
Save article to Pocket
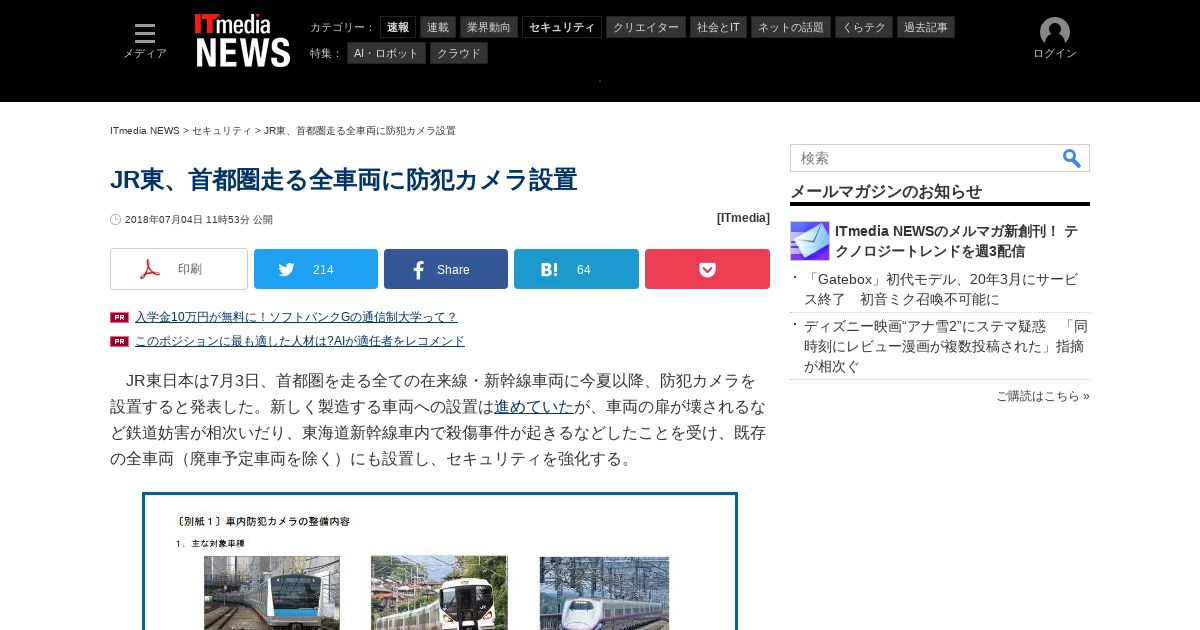click(x=707, y=269)
